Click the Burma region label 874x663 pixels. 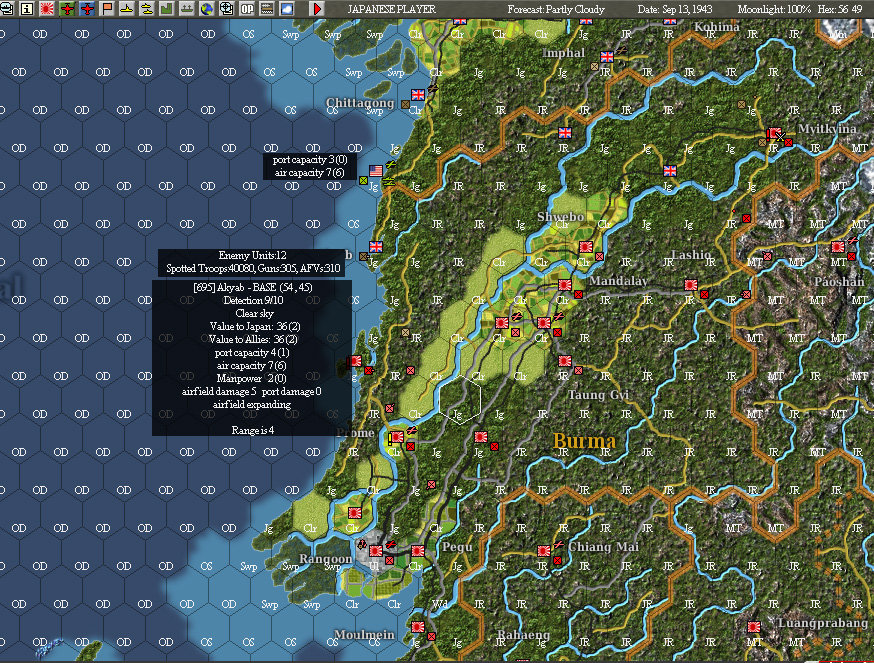coord(584,441)
